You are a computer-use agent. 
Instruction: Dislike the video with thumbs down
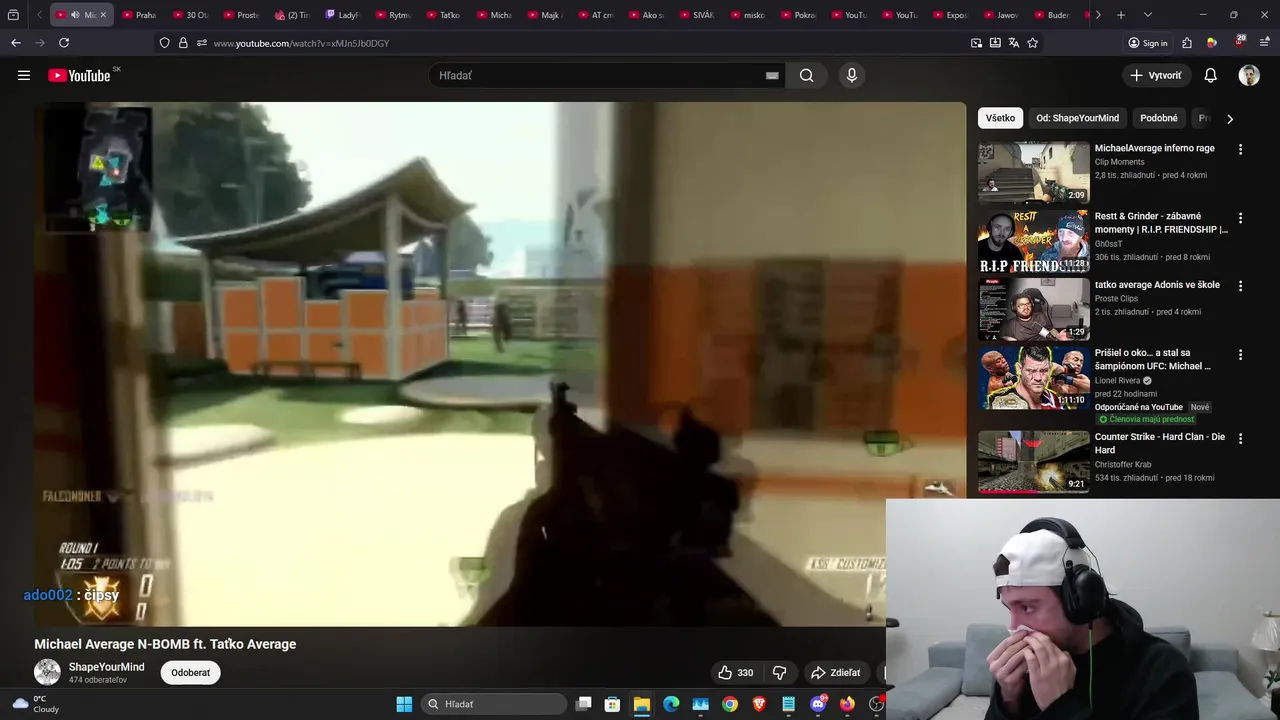point(780,673)
